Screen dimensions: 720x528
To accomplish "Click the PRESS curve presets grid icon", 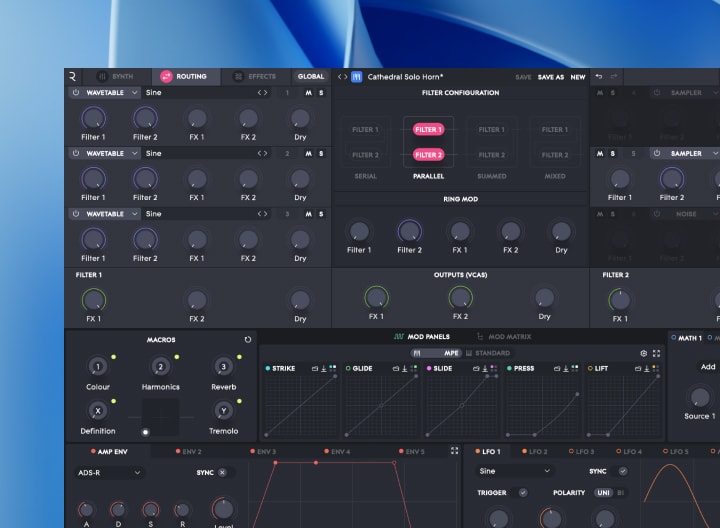I will click(x=574, y=368).
